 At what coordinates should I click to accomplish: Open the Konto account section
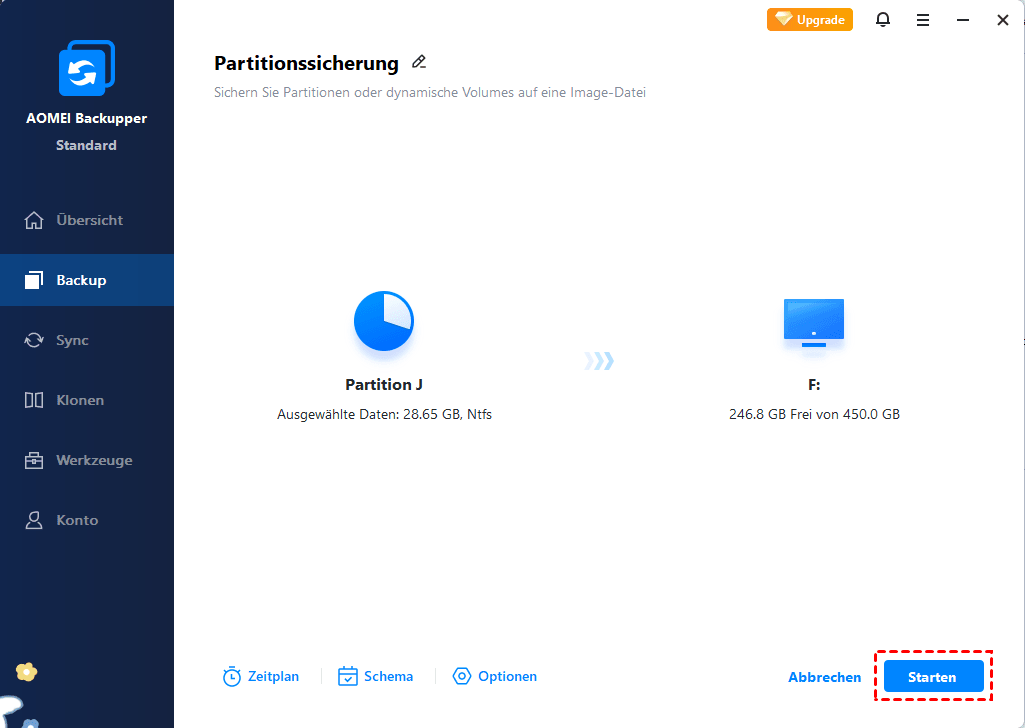(86, 520)
